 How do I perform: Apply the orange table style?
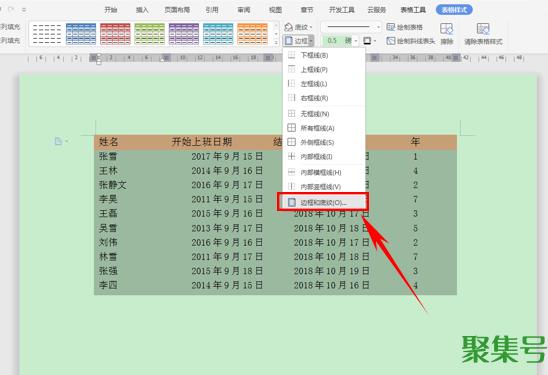coord(252,34)
